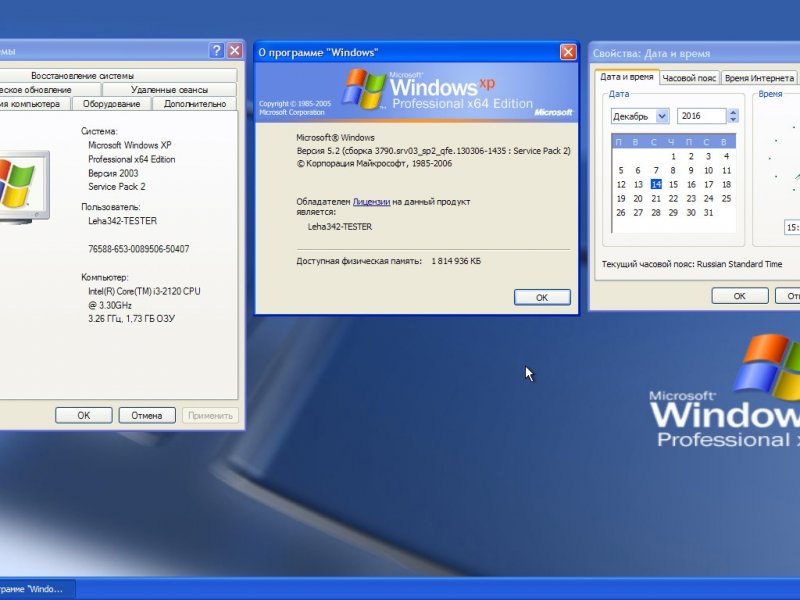Select day 24 in the calendar

[x=709, y=198]
